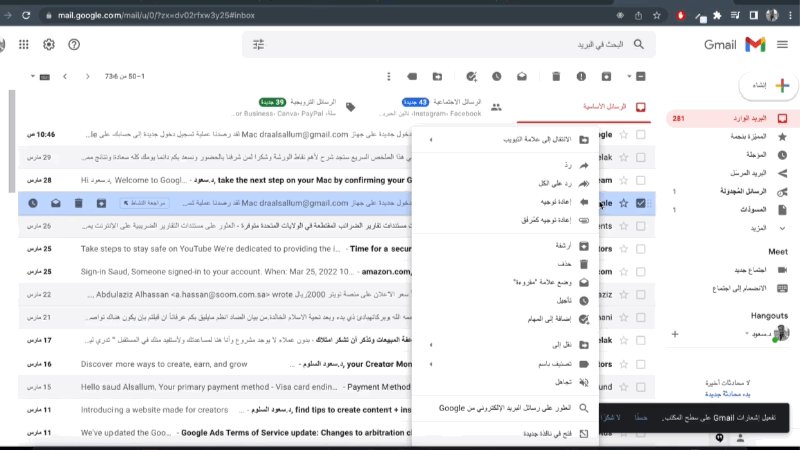
Task: Choose reply in the context menu
Action: click(x=505, y=165)
